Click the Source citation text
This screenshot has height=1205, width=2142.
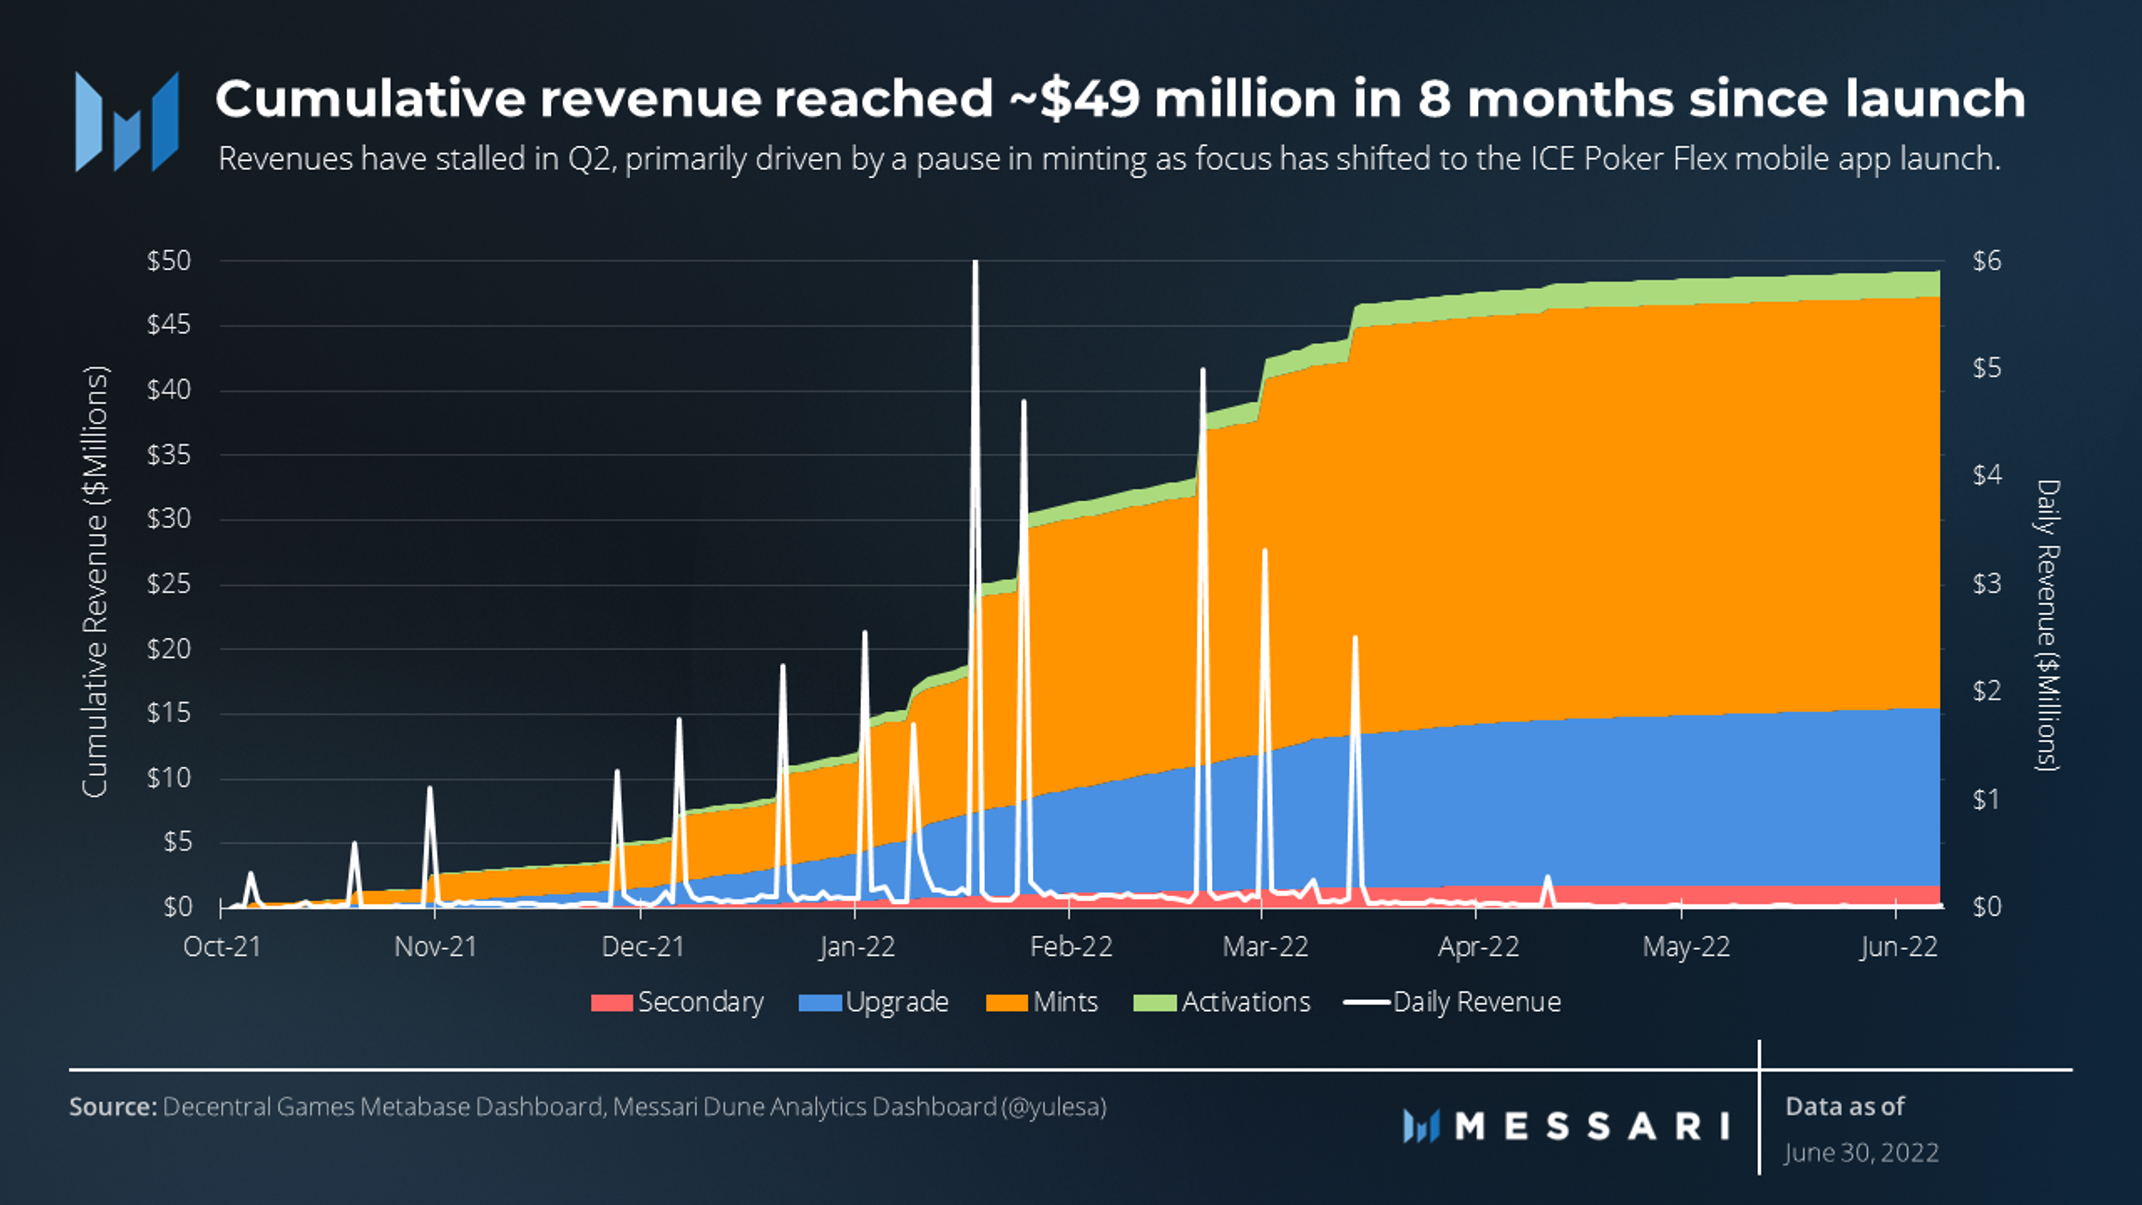588,1107
